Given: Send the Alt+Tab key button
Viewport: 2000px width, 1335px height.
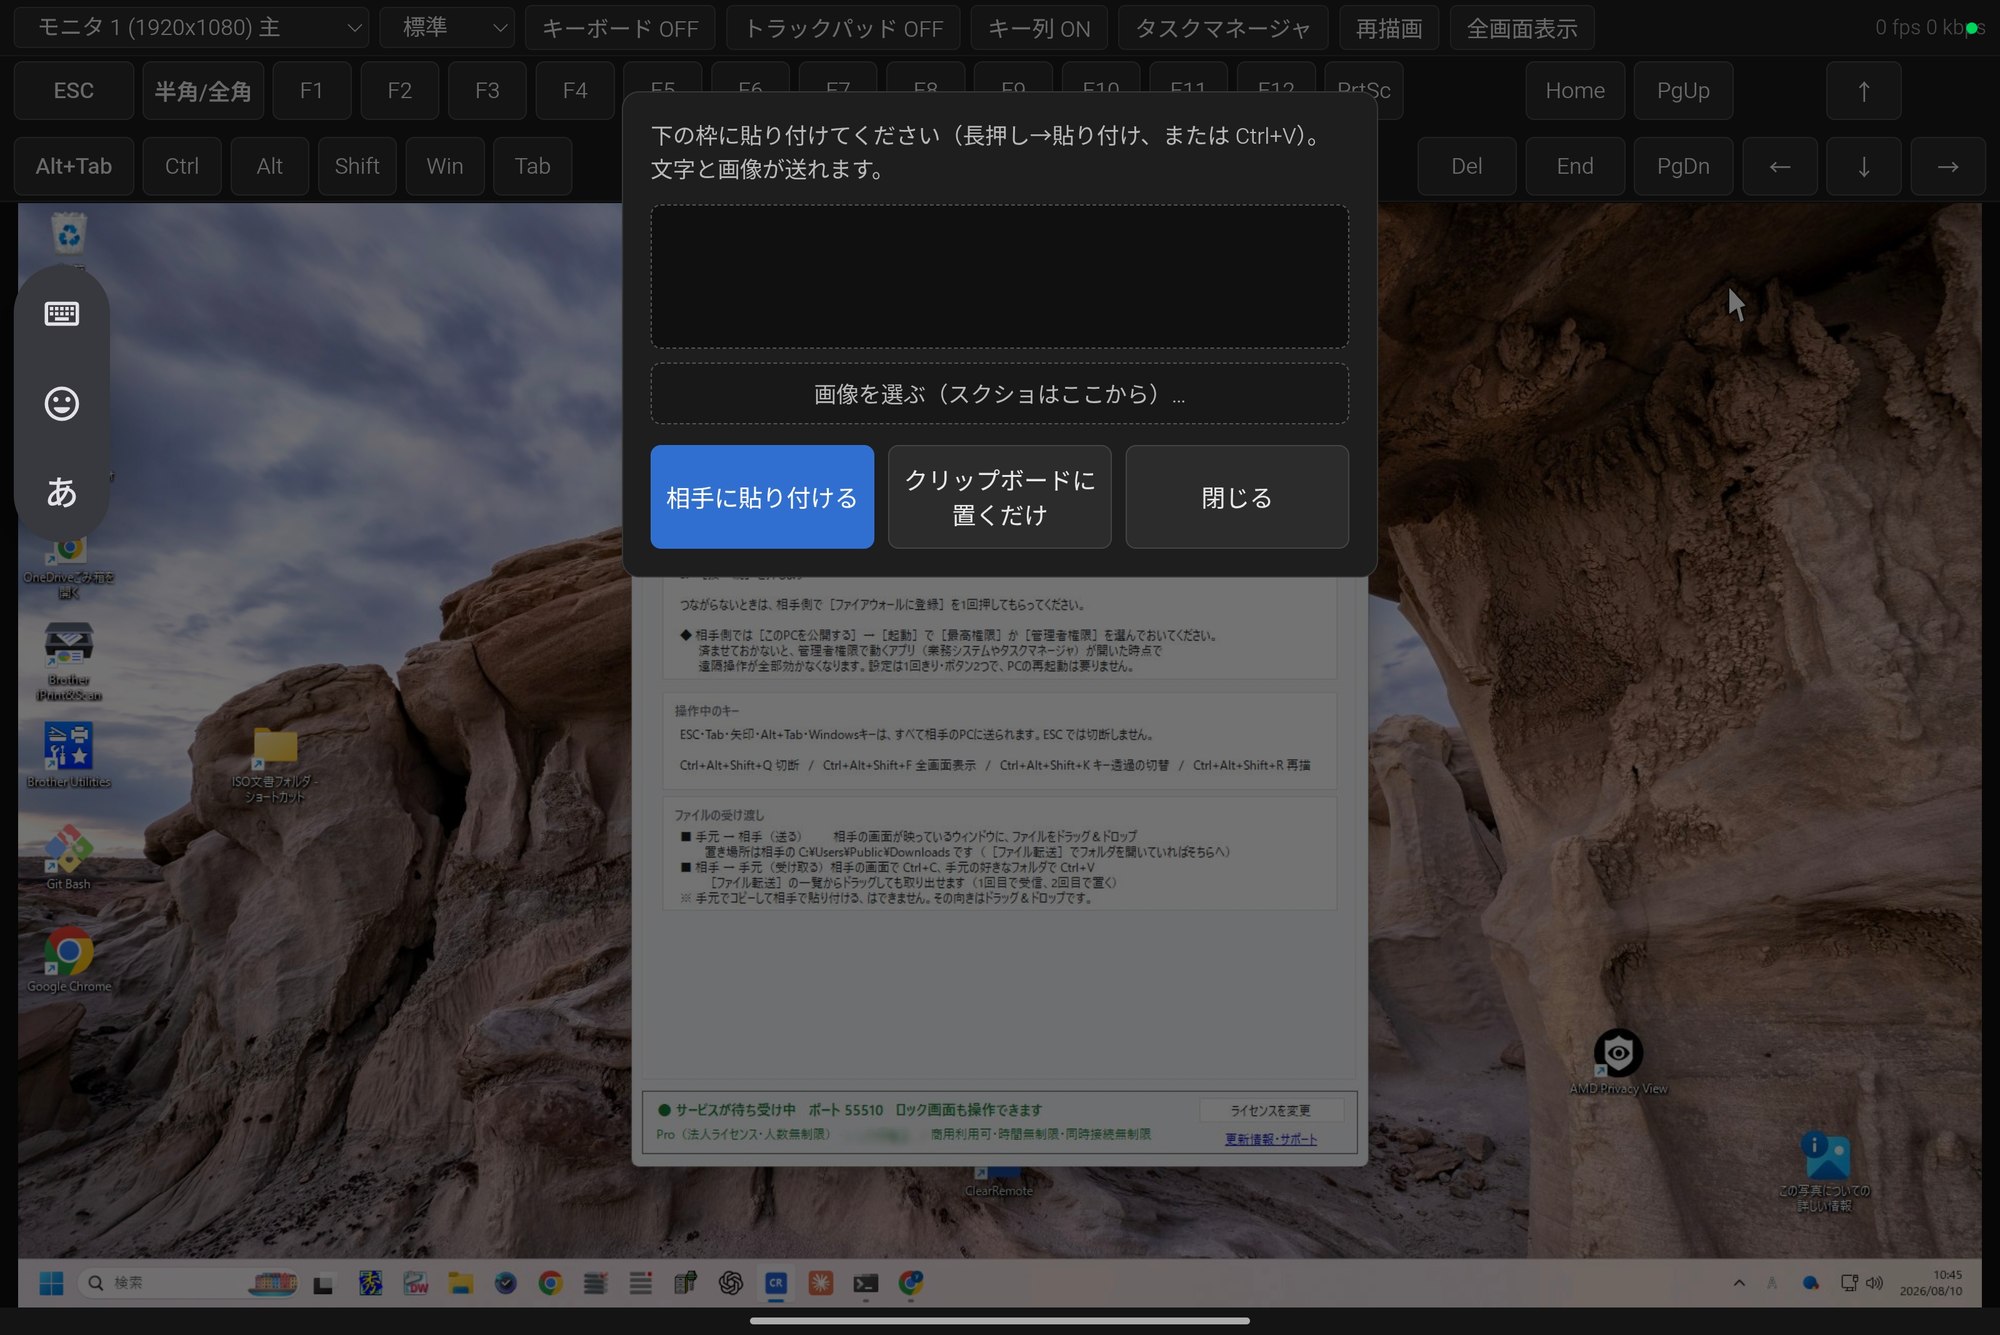Looking at the screenshot, I should [74, 166].
